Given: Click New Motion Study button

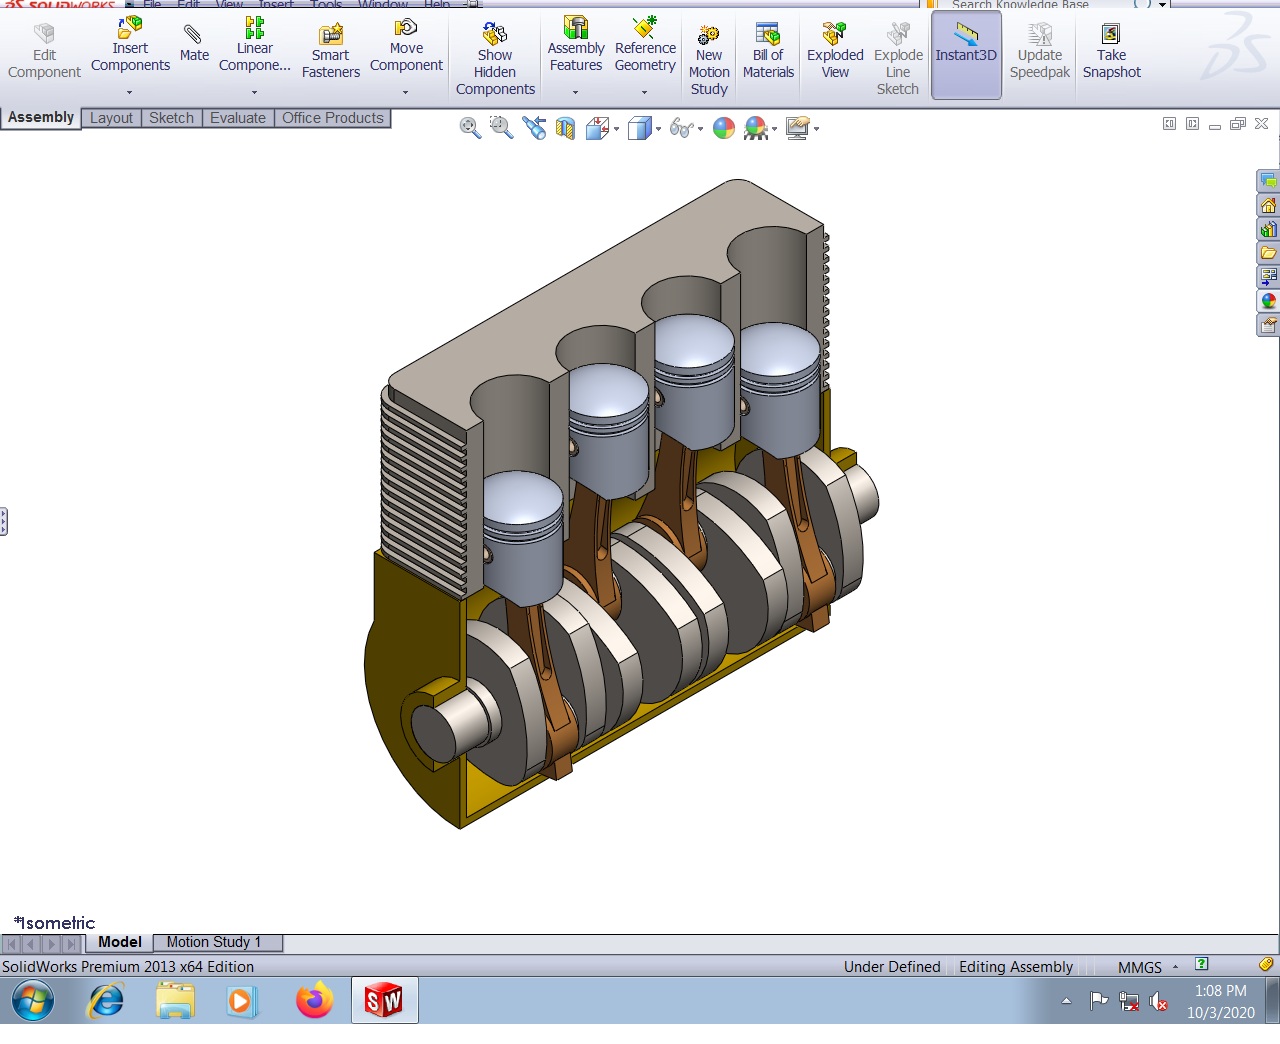Looking at the screenshot, I should (709, 59).
